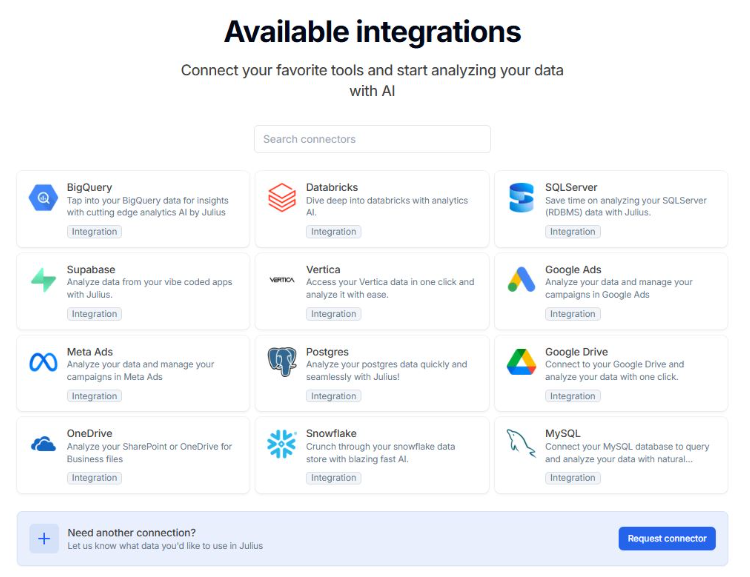Click the plus icon beside Need another connection
The width and height of the screenshot is (750, 577).
point(44,539)
